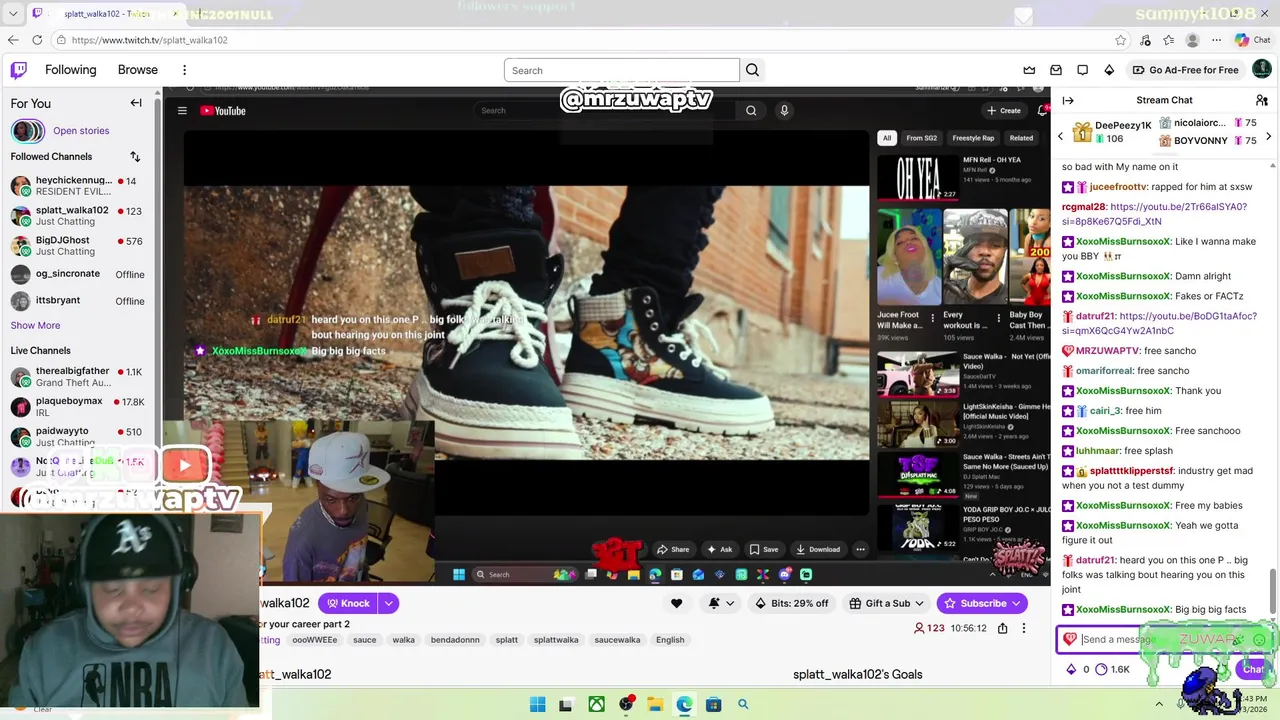Sort the Followed Channels list
This screenshot has height=720, width=1280.
(135, 157)
